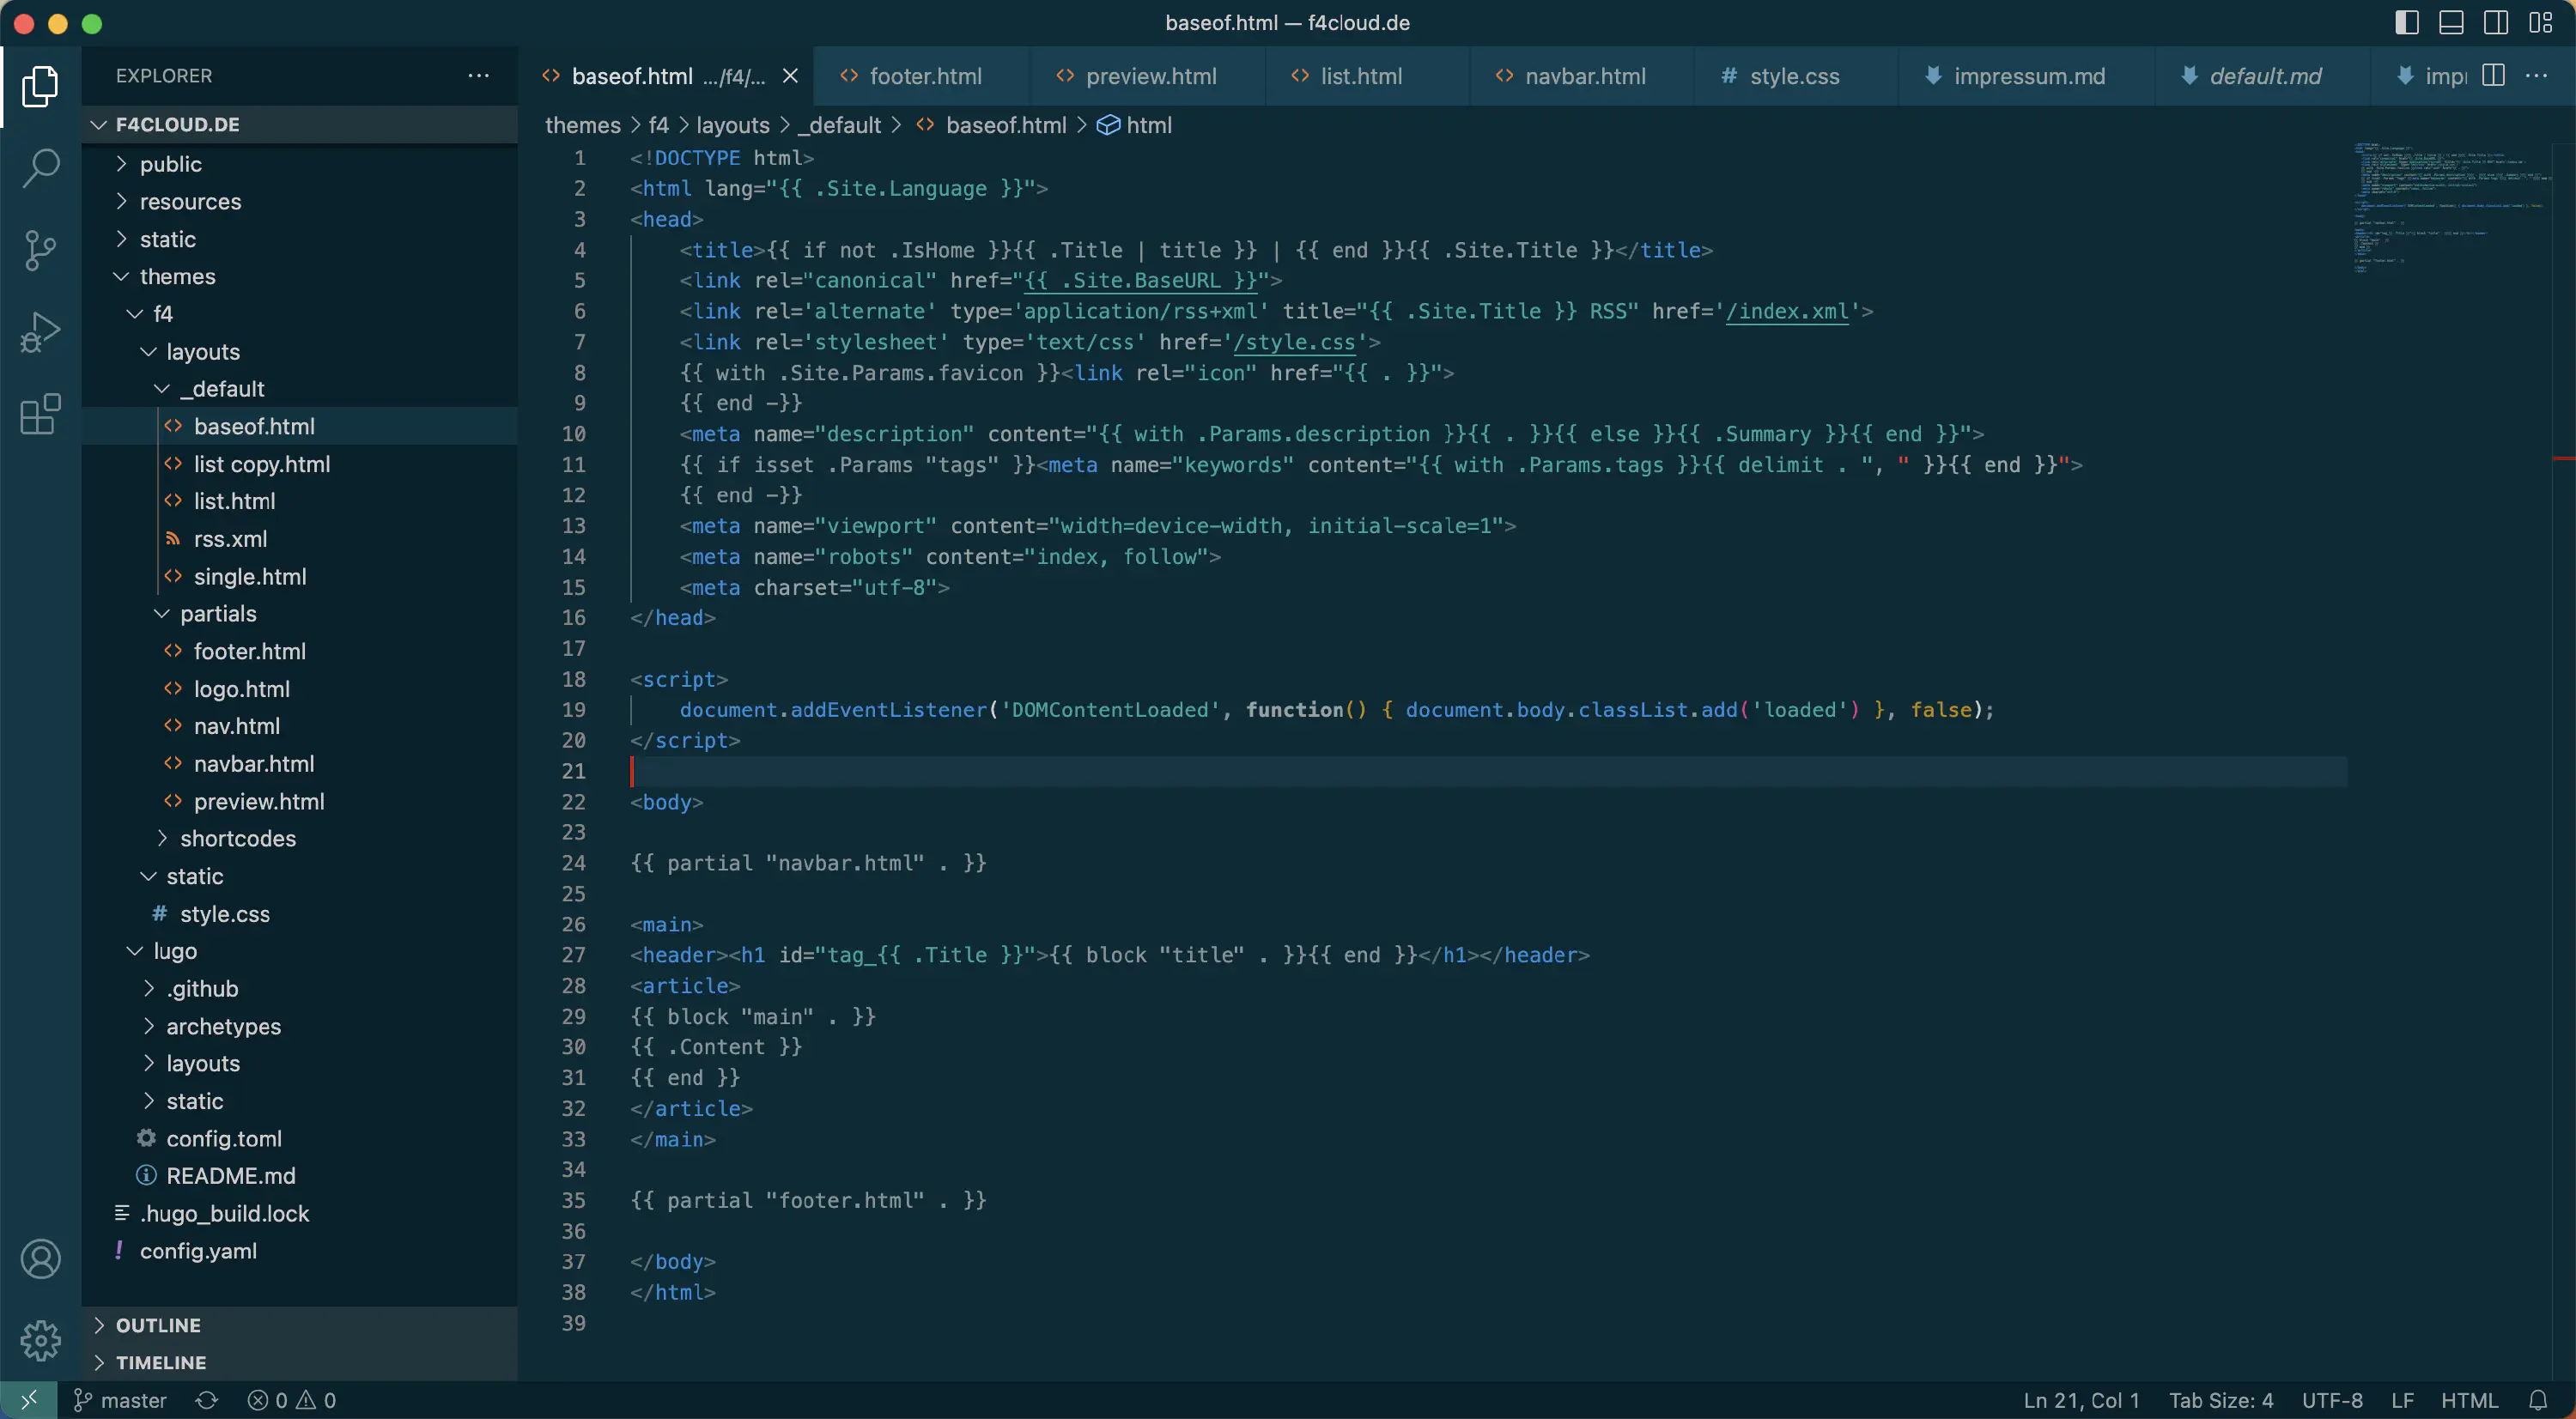
Task: Toggle the bottom panel visibility
Action: click(2451, 22)
